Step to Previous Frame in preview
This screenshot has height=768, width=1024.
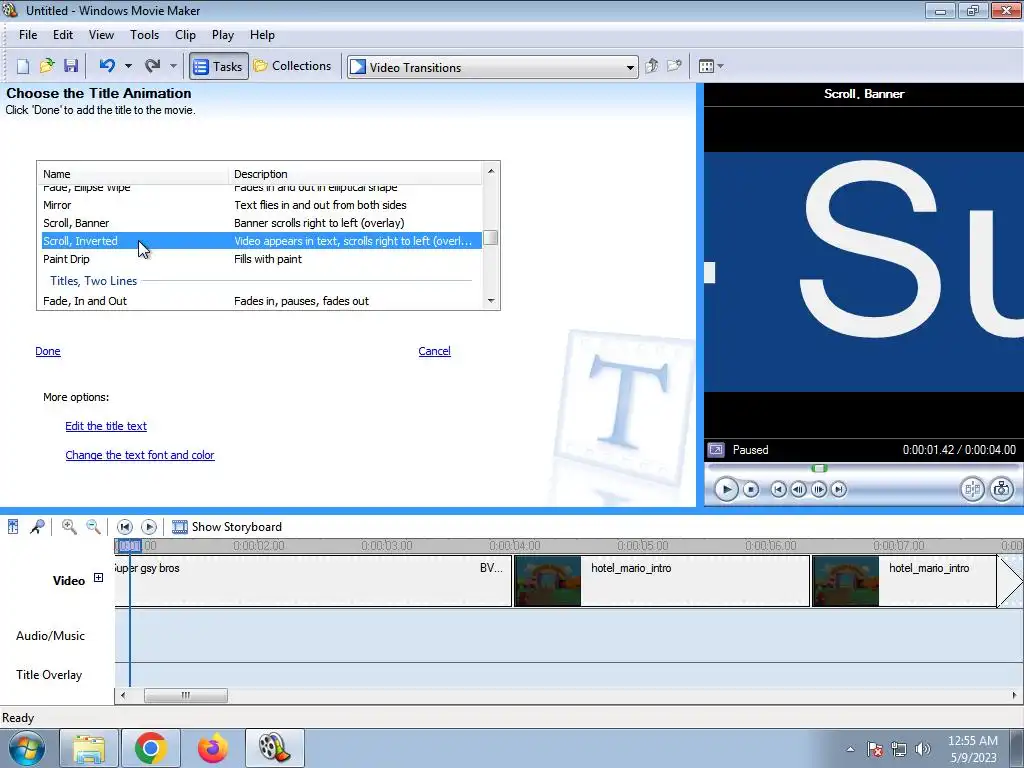[x=798, y=489]
